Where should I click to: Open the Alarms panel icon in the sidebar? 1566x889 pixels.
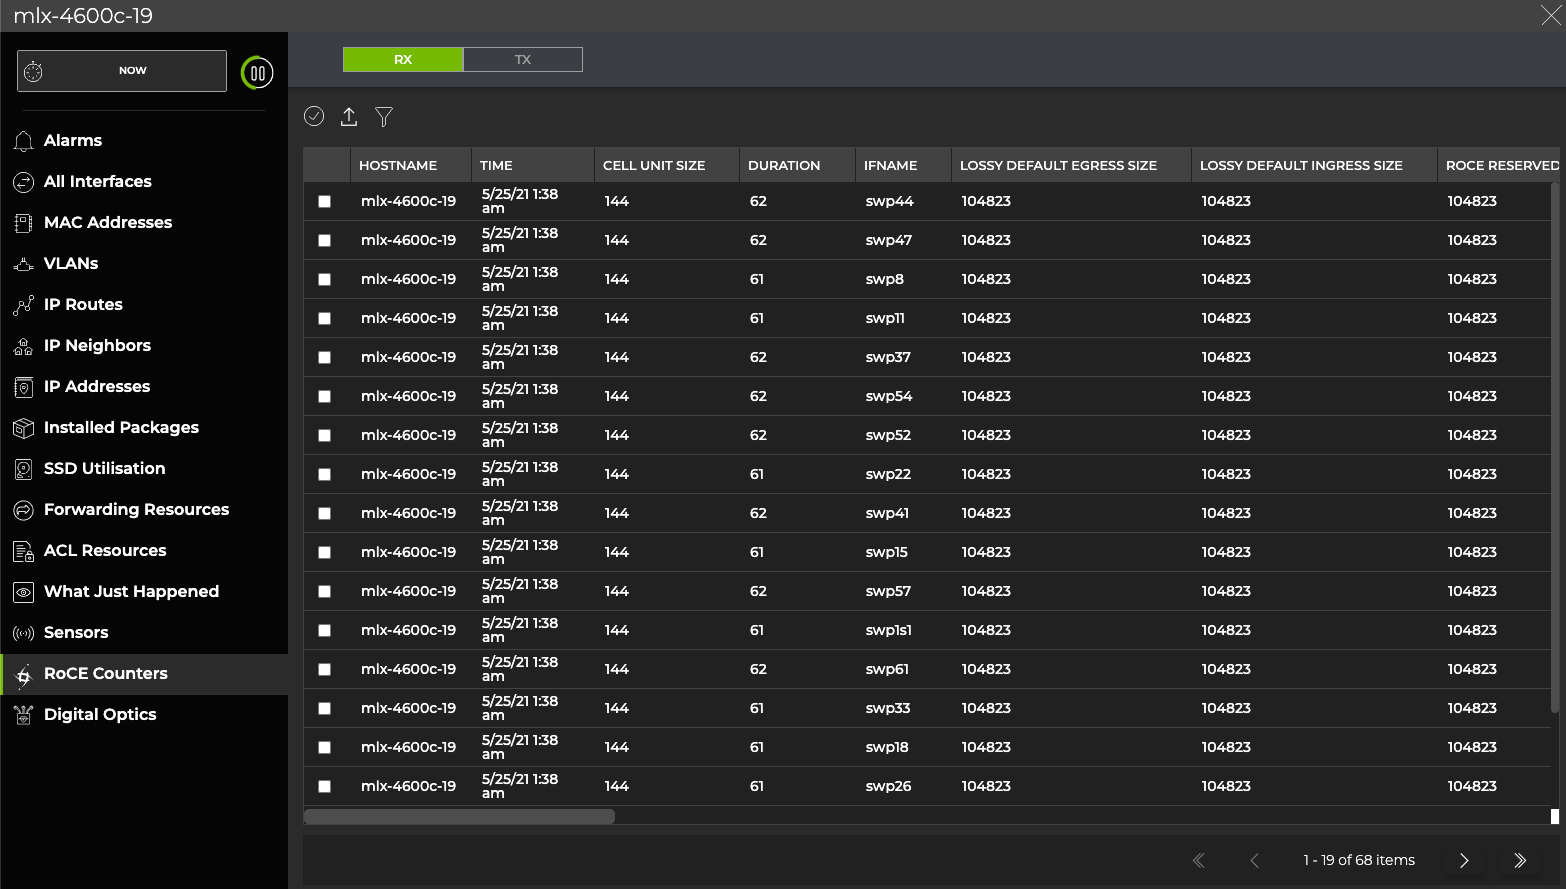coord(22,140)
